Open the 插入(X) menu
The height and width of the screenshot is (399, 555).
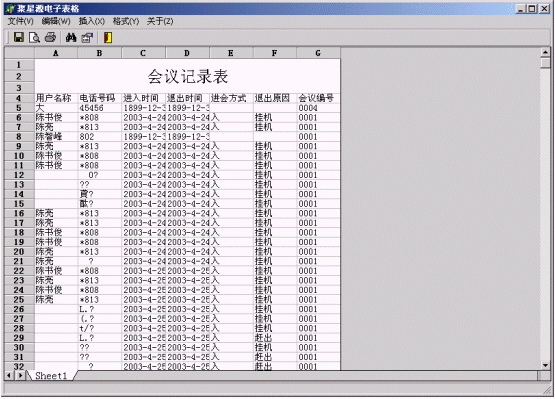click(91, 21)
